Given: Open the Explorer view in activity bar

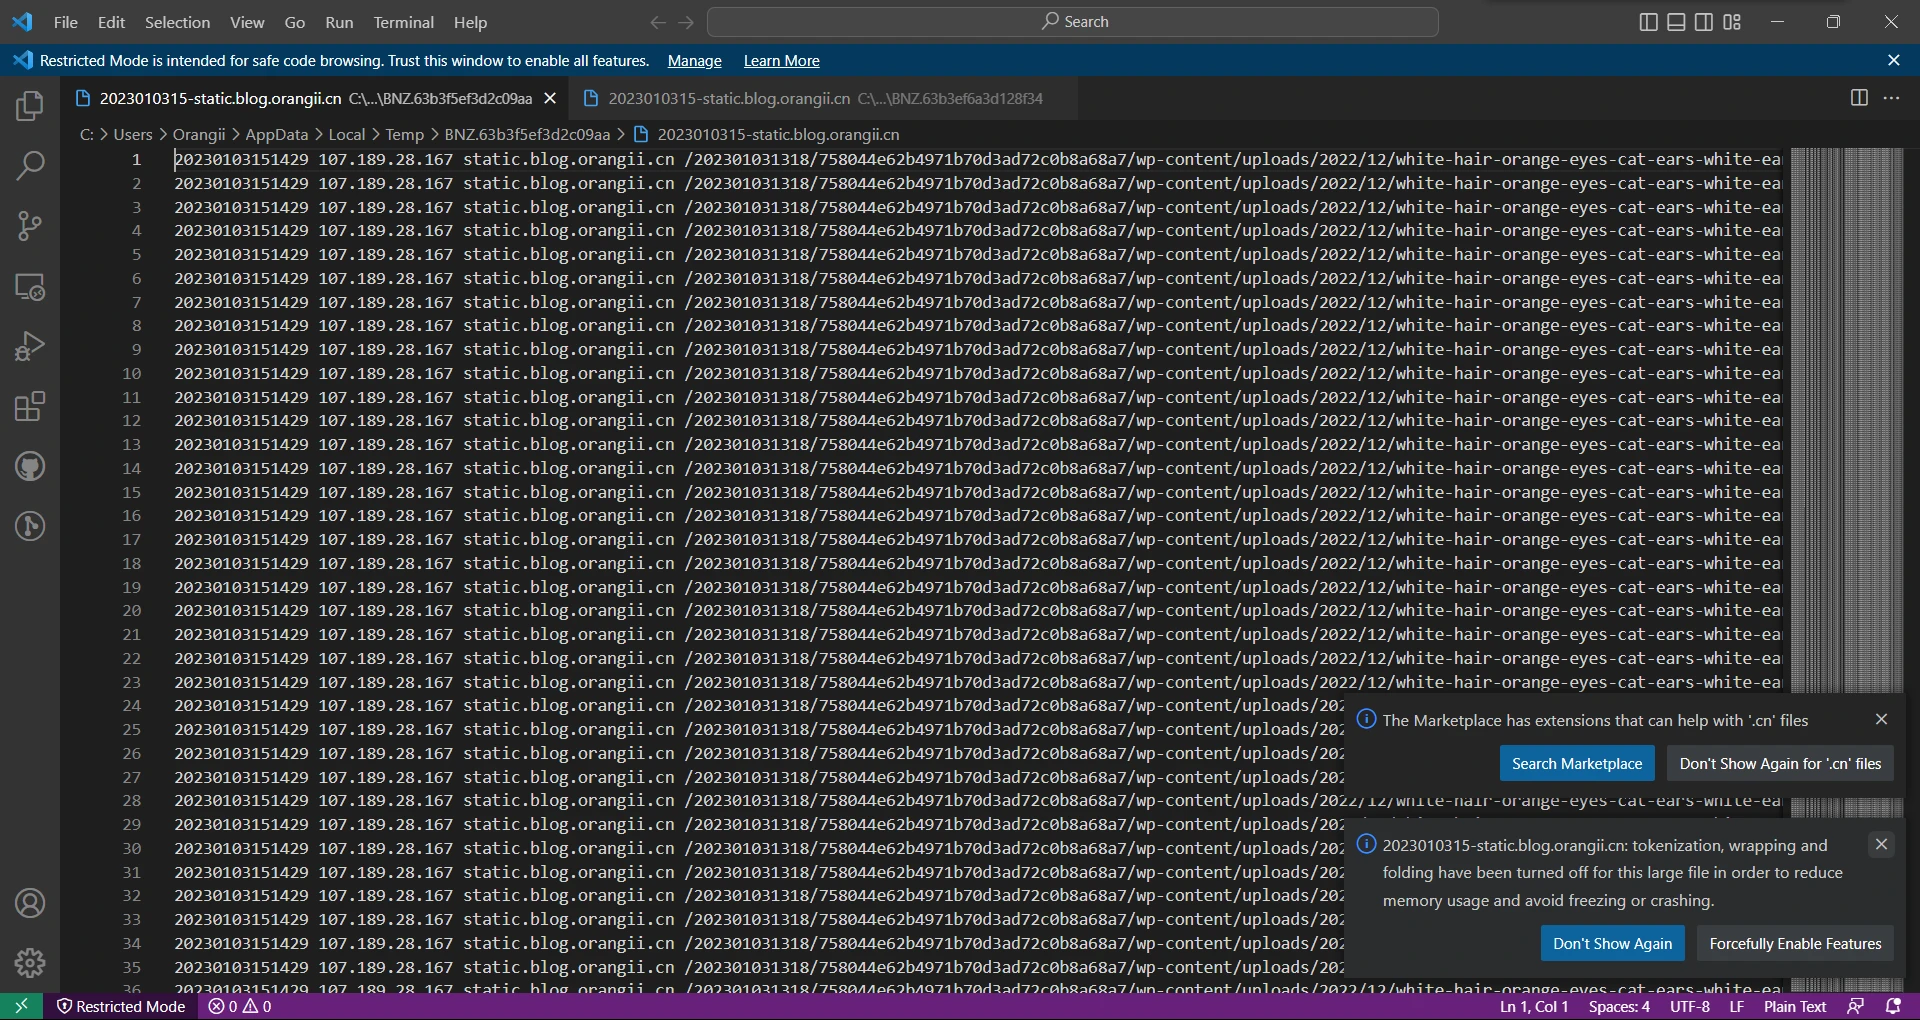Looking at the screenshot, I should [30, 106].
